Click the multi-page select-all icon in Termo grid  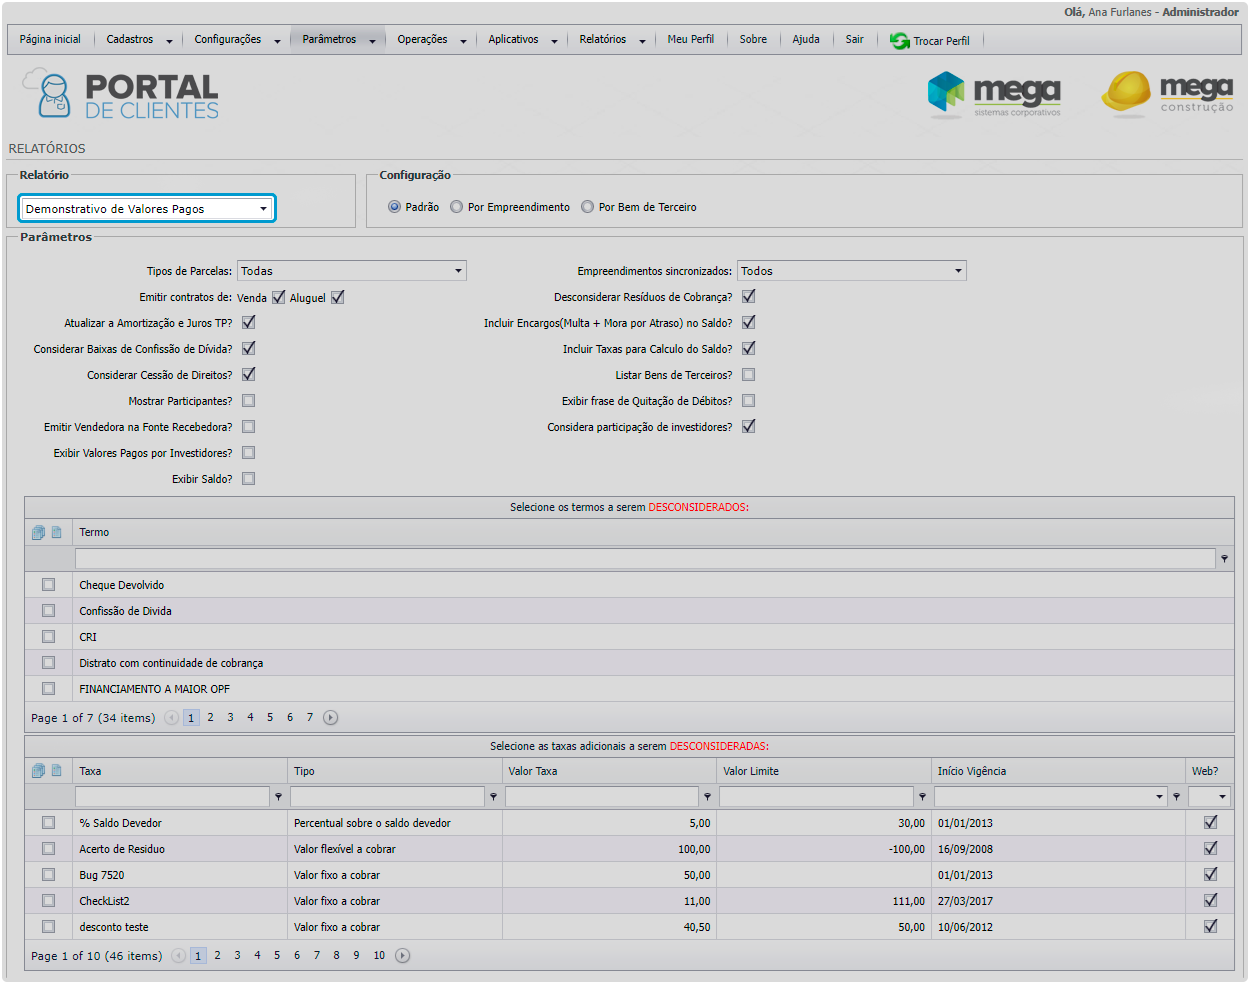[38, 533]
